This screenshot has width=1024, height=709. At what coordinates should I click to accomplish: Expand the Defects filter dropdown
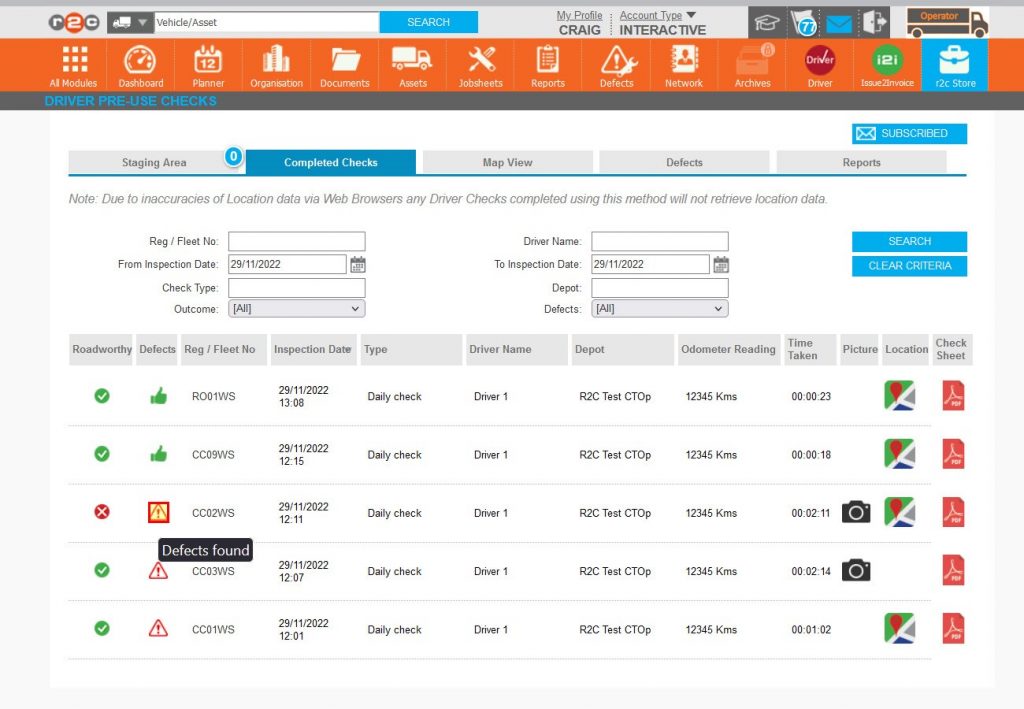coord(659,309)
